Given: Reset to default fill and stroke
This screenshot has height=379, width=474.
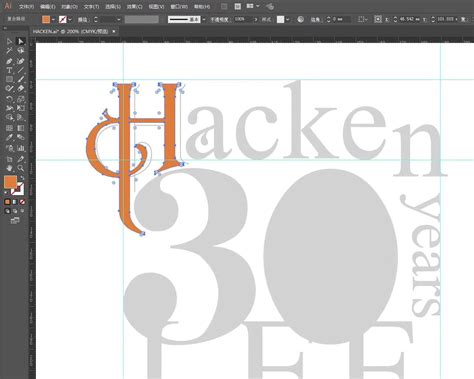Looking at the screenshot, I should 6,193.
